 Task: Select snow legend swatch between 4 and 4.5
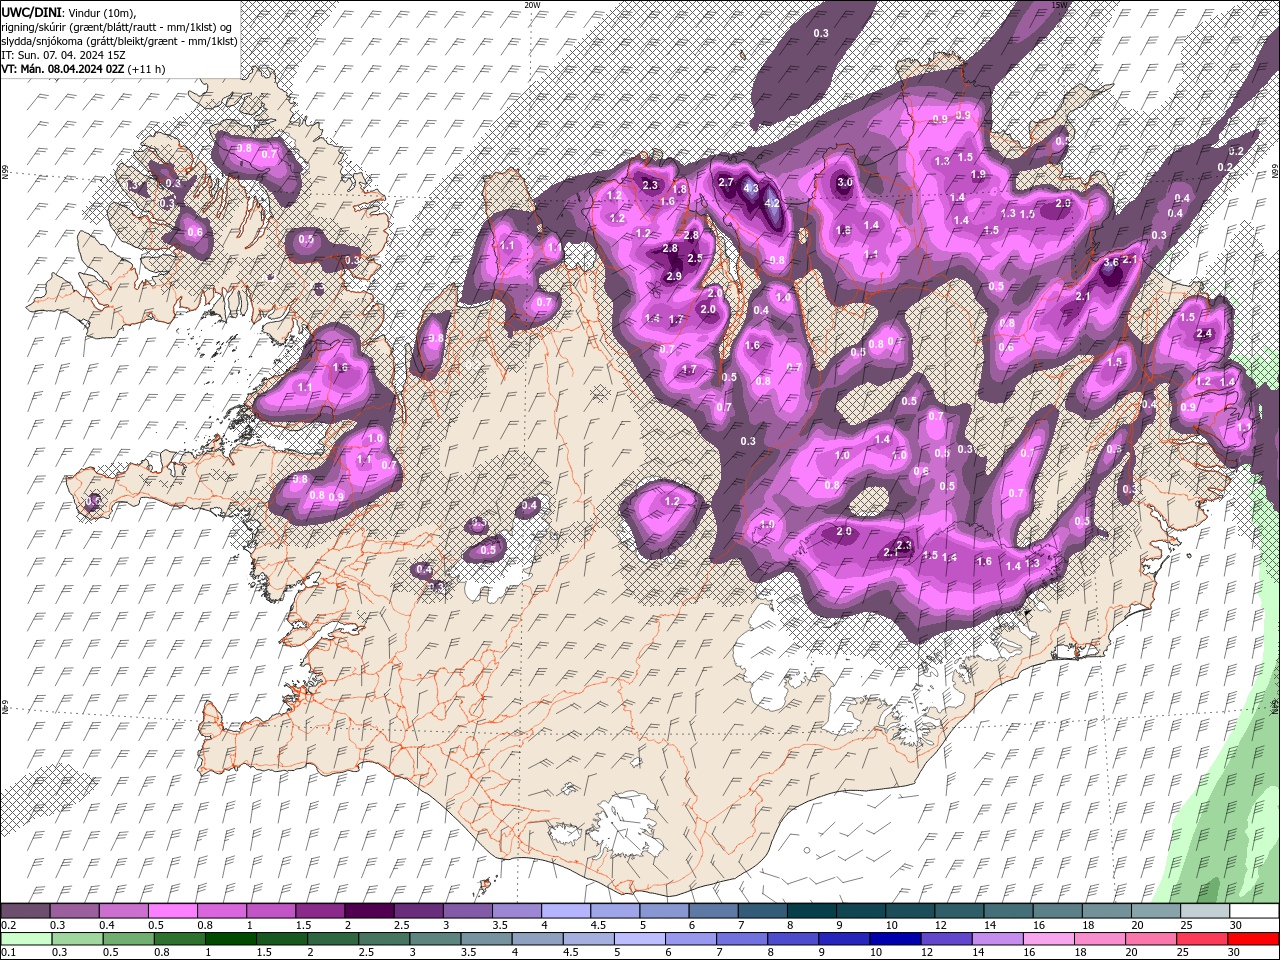pyautogui.click(x=566, y=911)
